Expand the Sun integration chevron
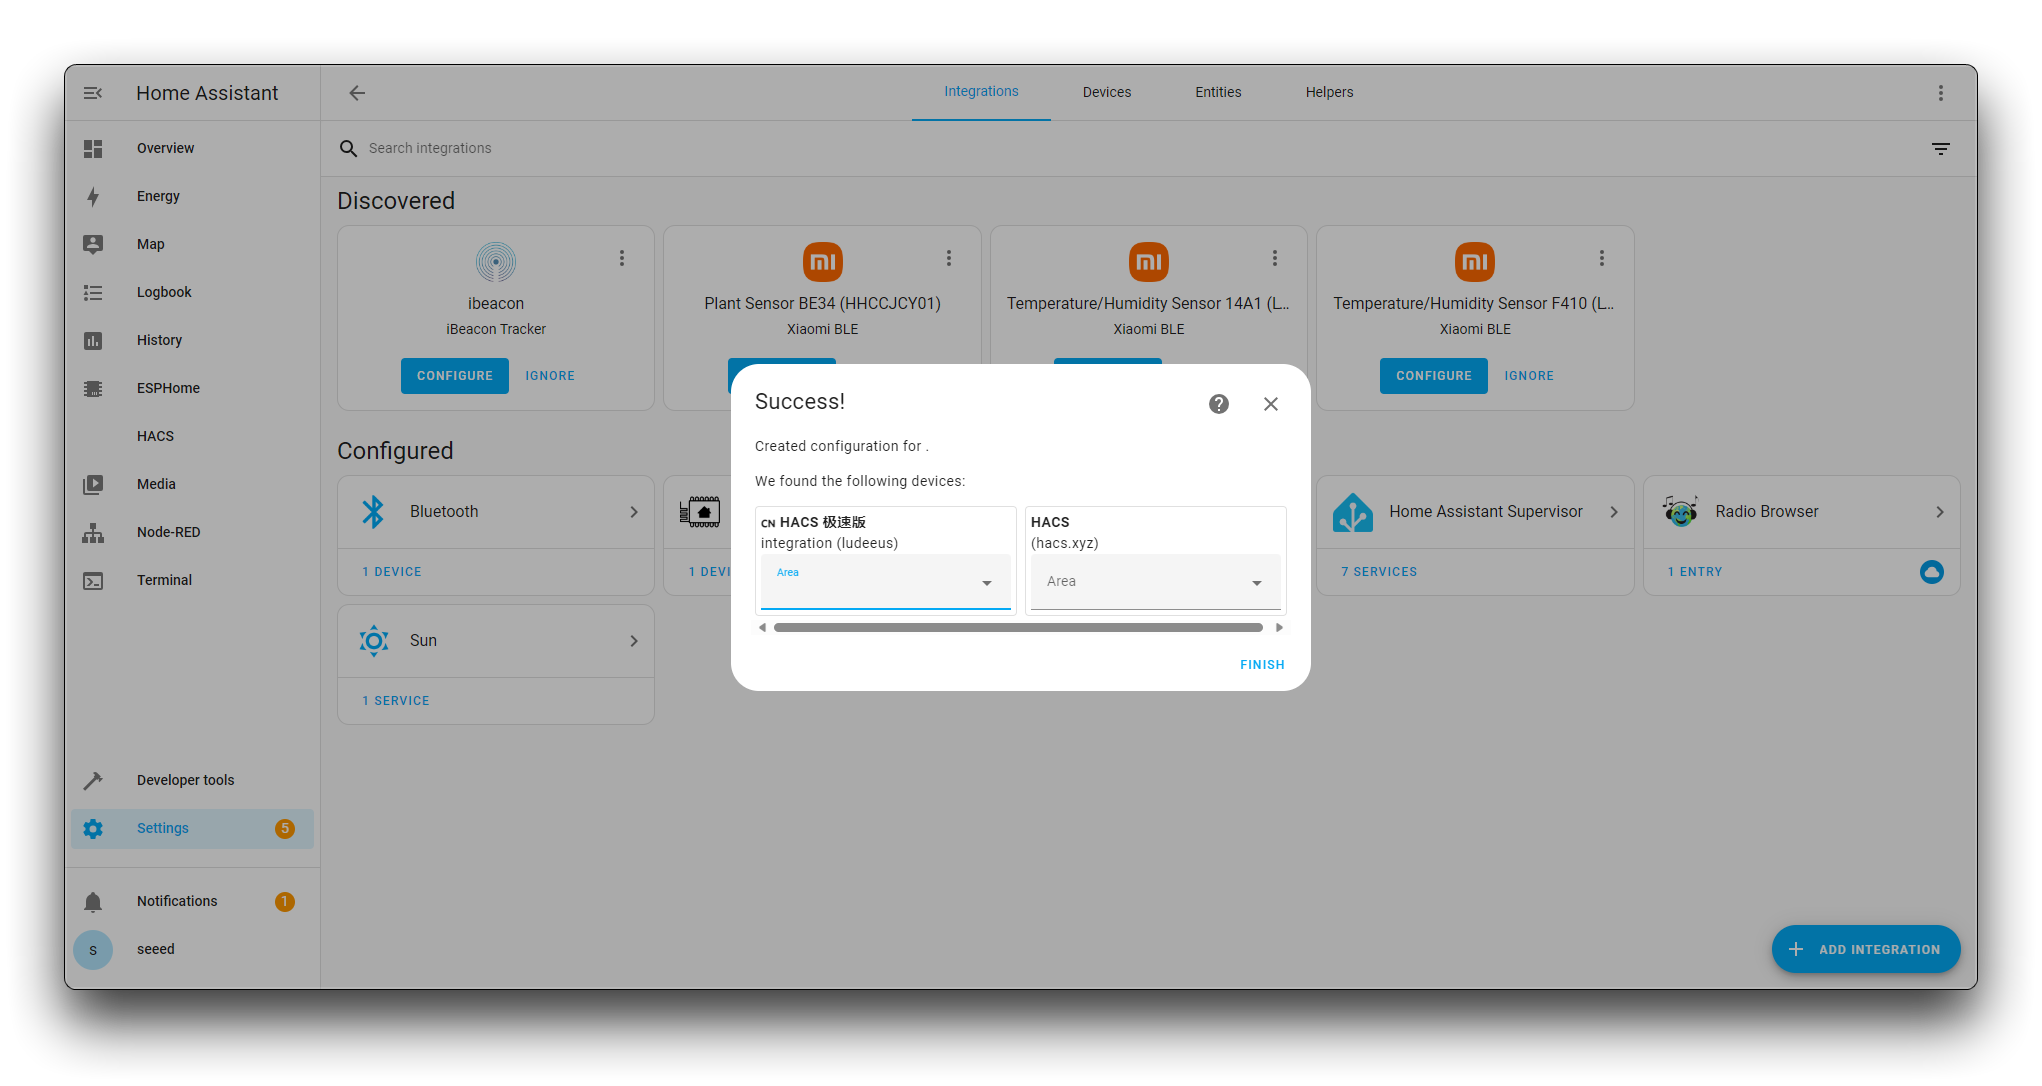 tap(633, 640)
